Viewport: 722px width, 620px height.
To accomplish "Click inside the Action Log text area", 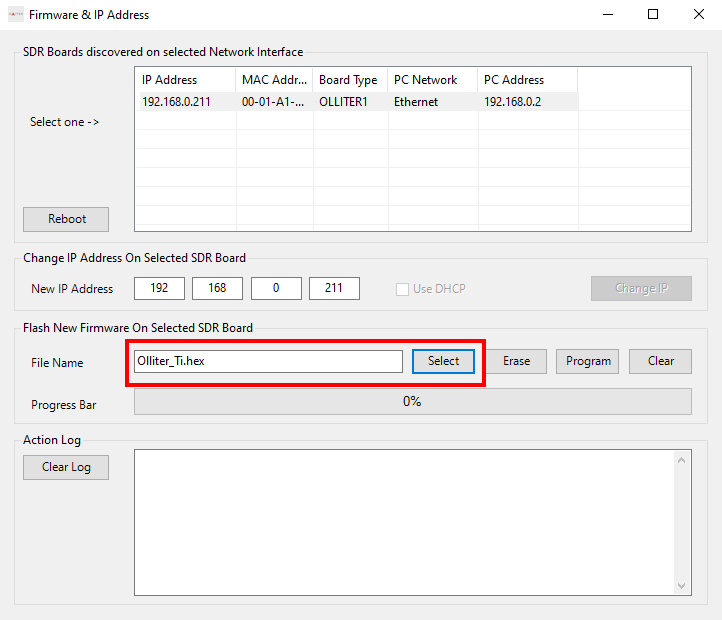I will [x=404, y=522].
